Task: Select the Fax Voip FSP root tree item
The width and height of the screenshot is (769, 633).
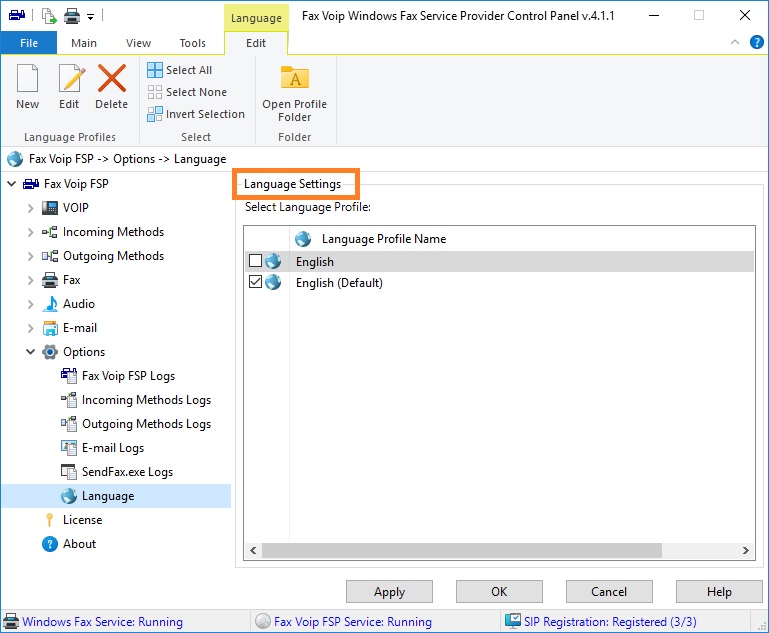Action: (66, 184)
